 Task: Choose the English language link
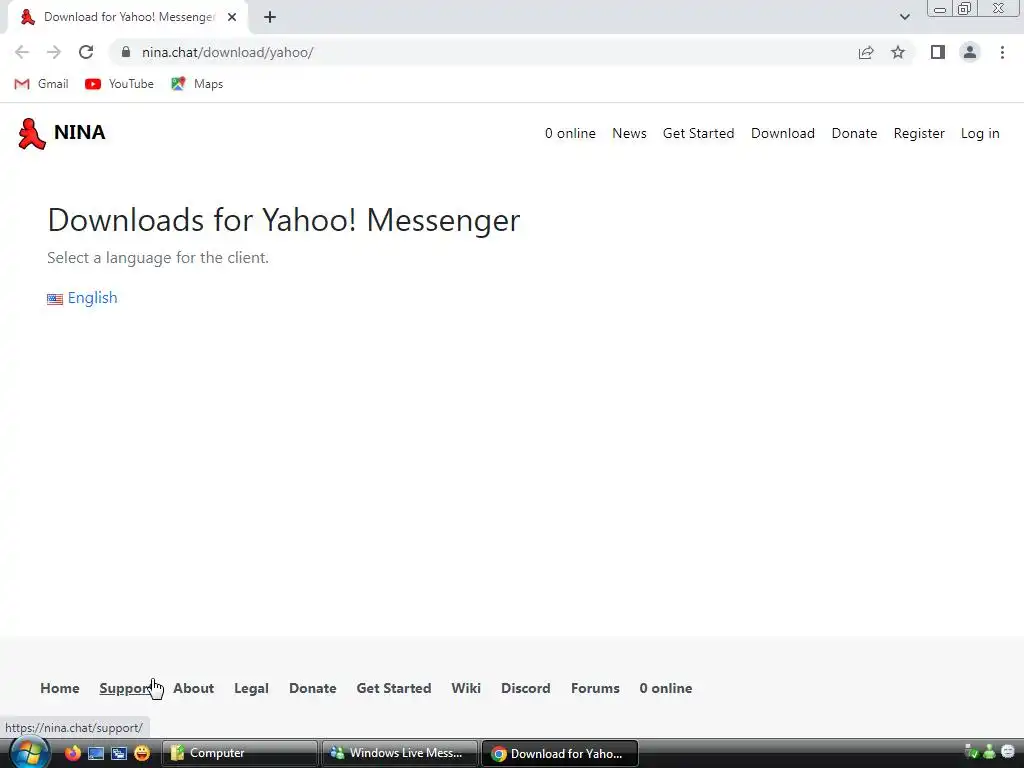click(x=92, y=298)
